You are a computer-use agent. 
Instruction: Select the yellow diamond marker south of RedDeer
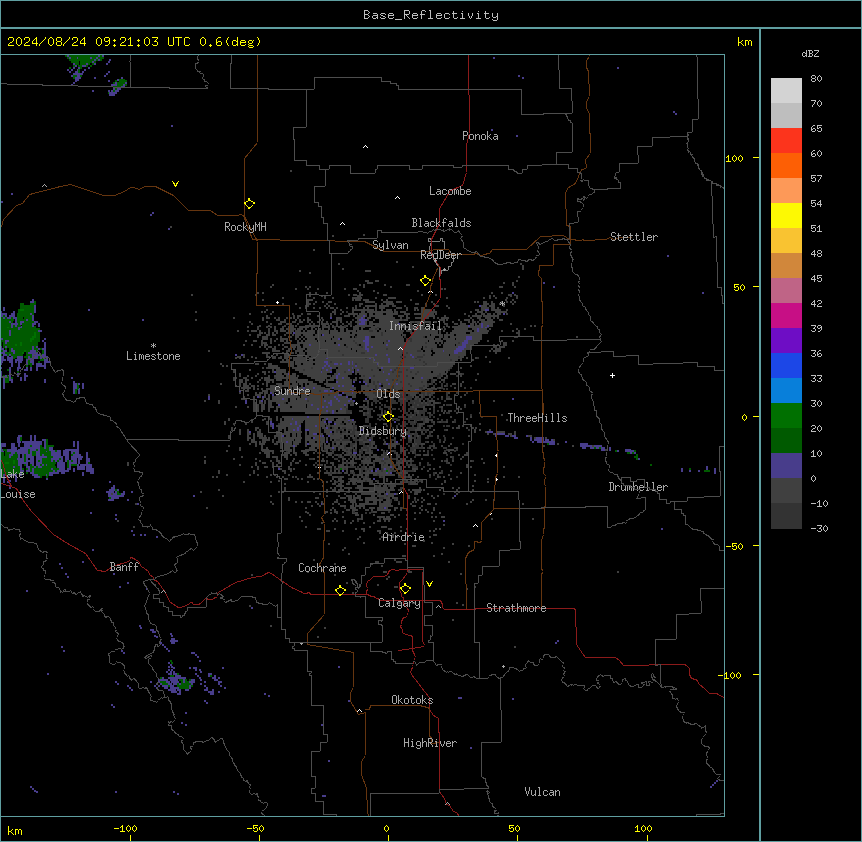pos(426,281)
